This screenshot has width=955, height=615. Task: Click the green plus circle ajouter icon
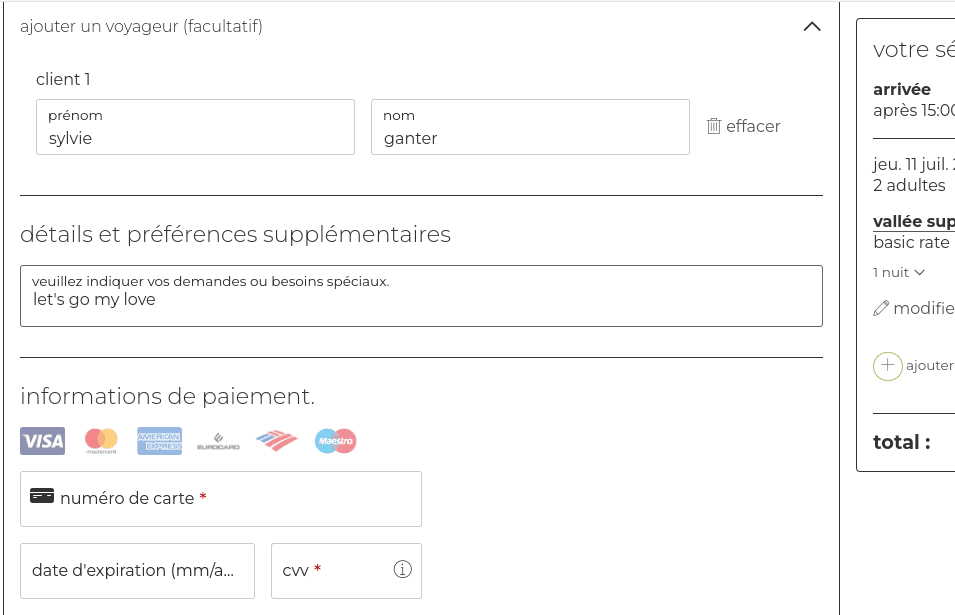pos(887,366)
